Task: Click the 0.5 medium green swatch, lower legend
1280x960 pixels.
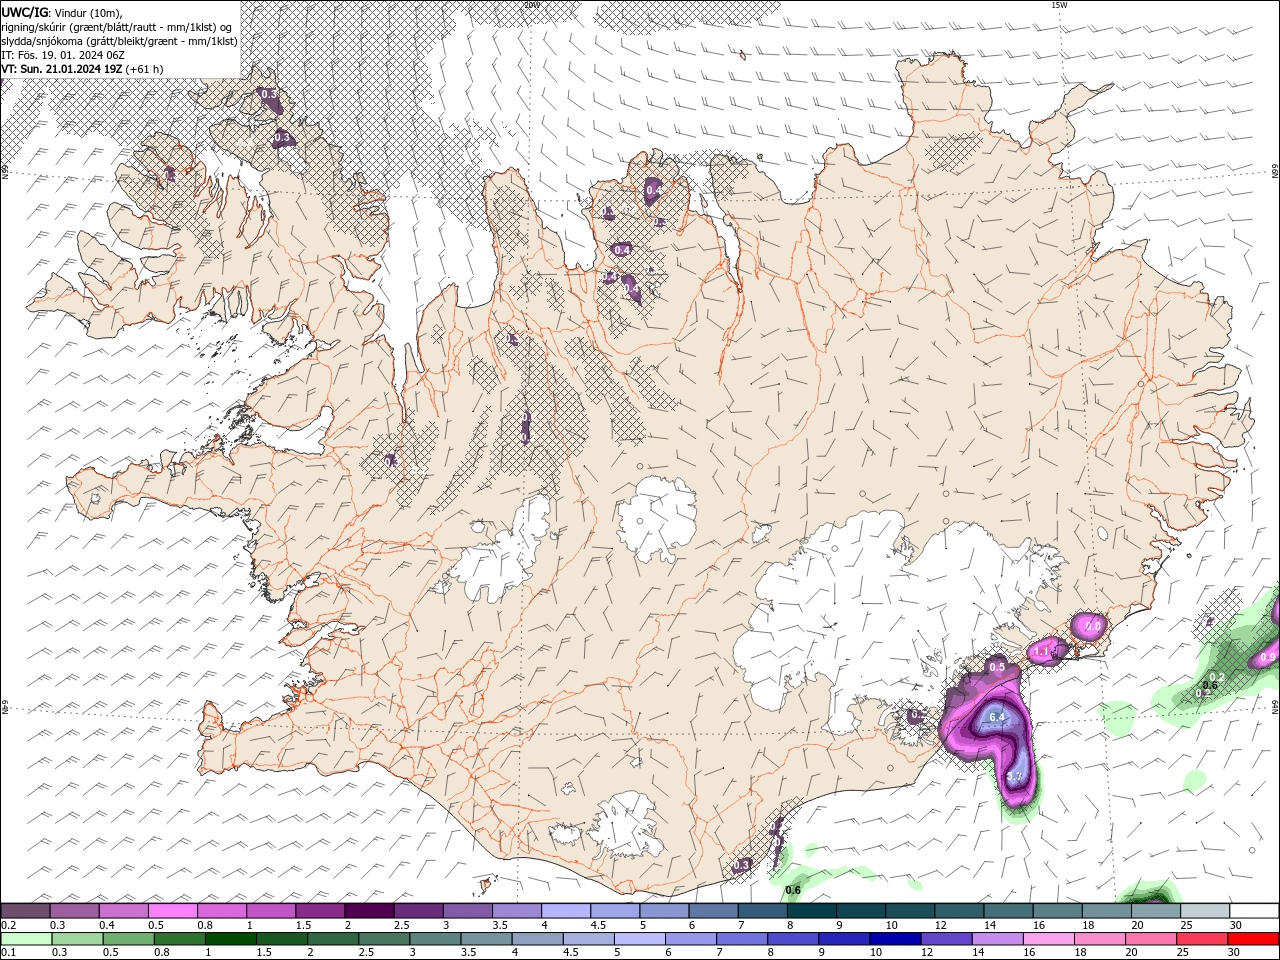Action: click(128, 939)
